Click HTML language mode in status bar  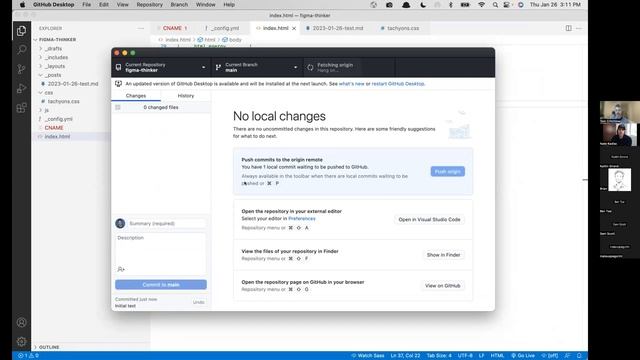pyautogui.click(x=497, y=356)
